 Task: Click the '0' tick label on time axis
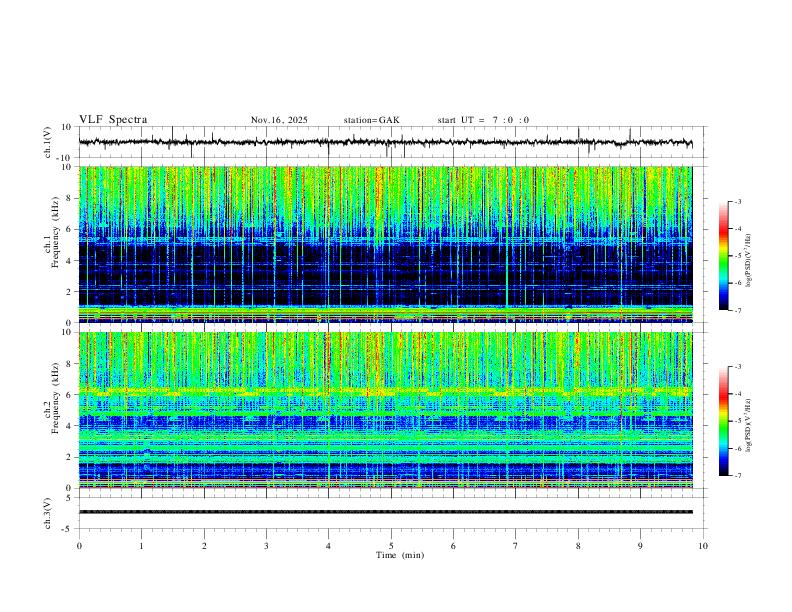click(x=79, y=546)
